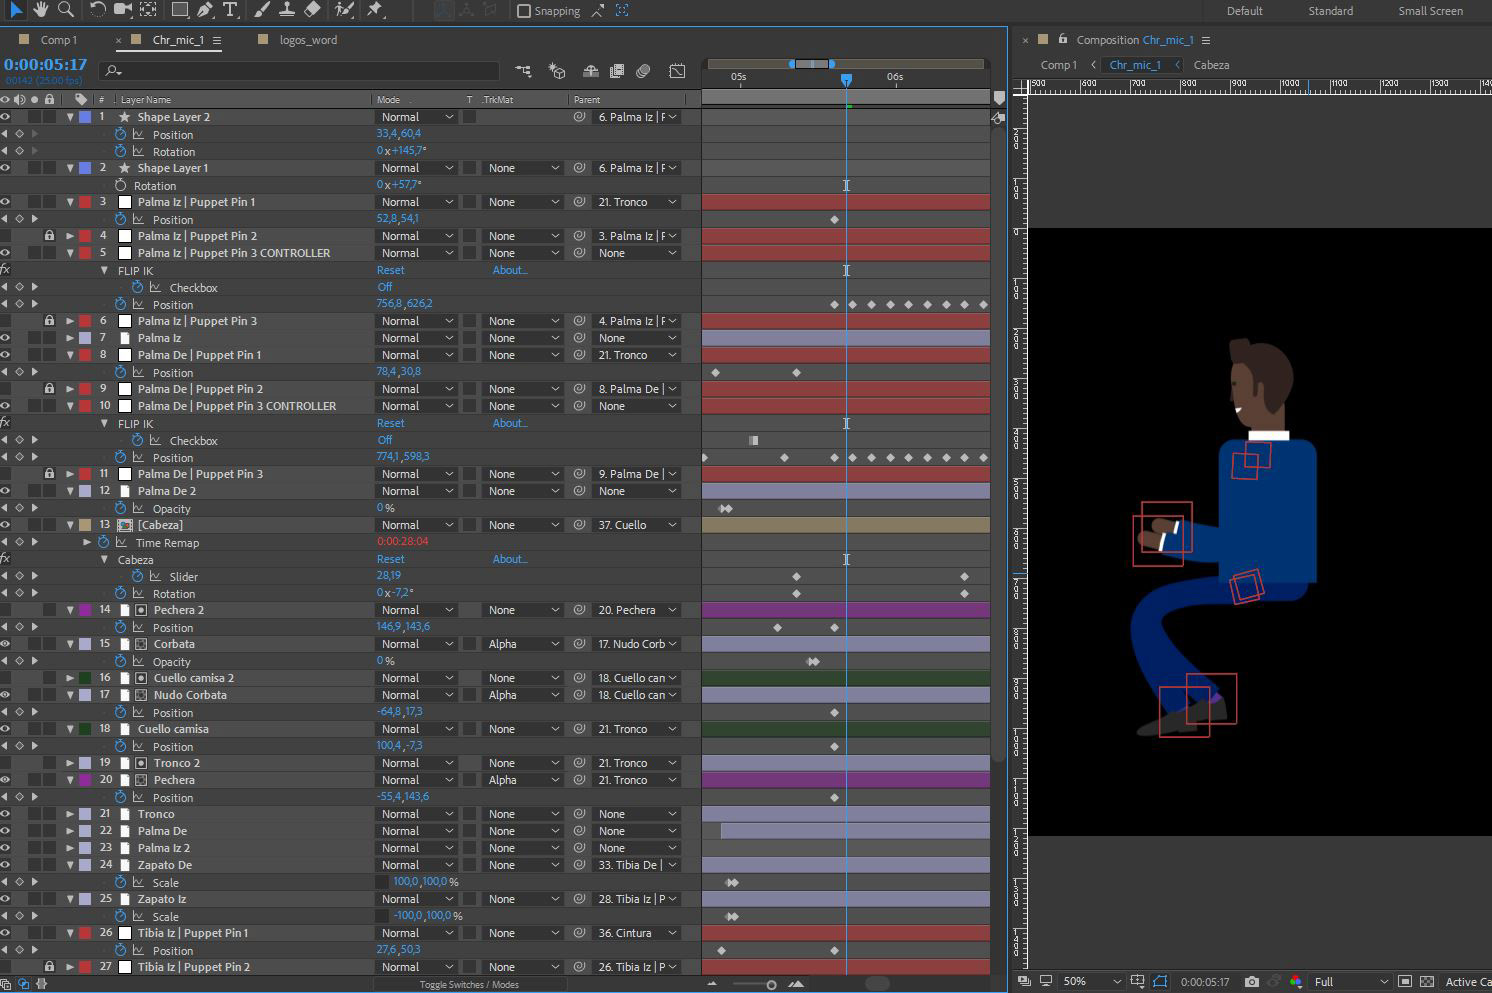Screen dimensions: 1492x993
Task: Switch to the Comp 1 timeline tab
Action: 58,40
